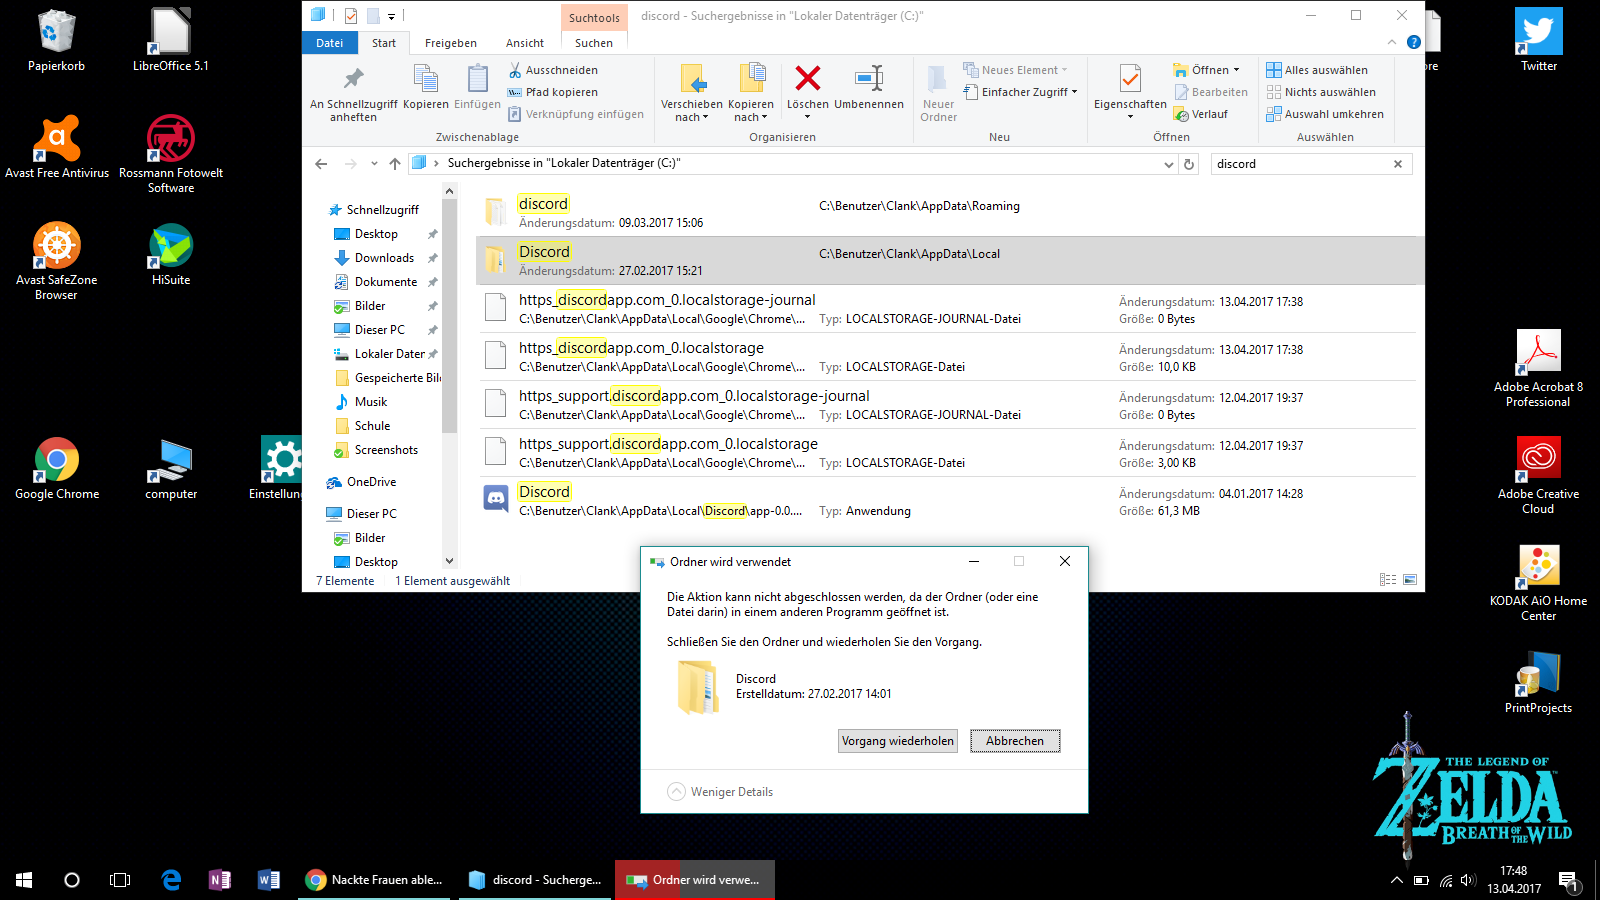This screenshot has width=1600, height=900.
Task: Click the refresh icon beside address bar
Action: [1189, 164]
